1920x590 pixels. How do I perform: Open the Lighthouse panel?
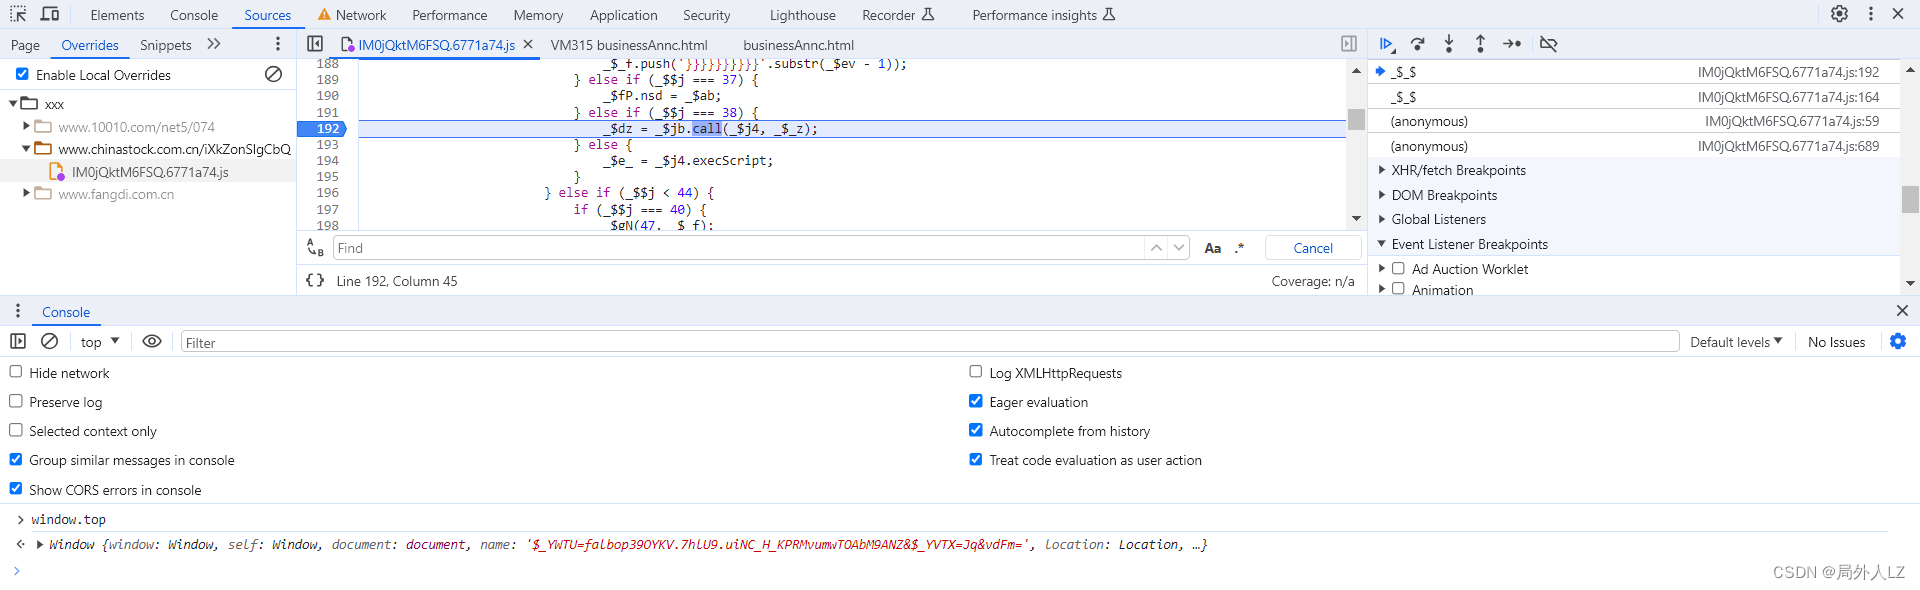point(802,15)
